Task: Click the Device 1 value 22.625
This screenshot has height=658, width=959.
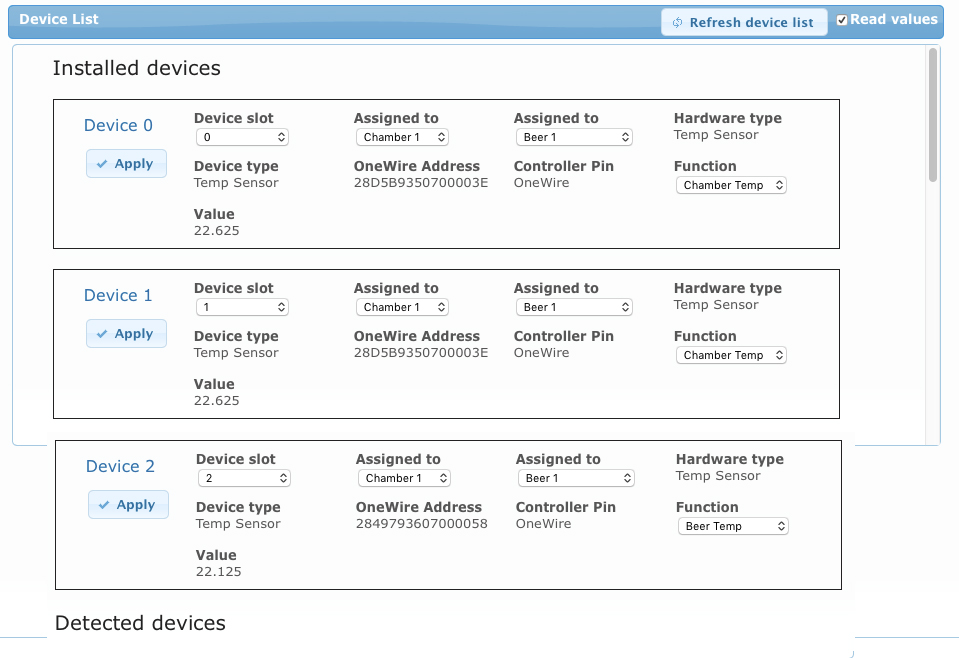Action: (217, 401)
